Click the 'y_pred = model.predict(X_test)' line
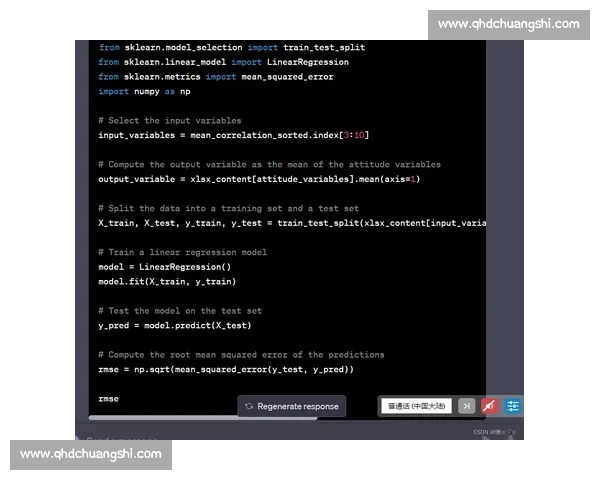This screenshot has width=600, height=480. tap(175, 325)
